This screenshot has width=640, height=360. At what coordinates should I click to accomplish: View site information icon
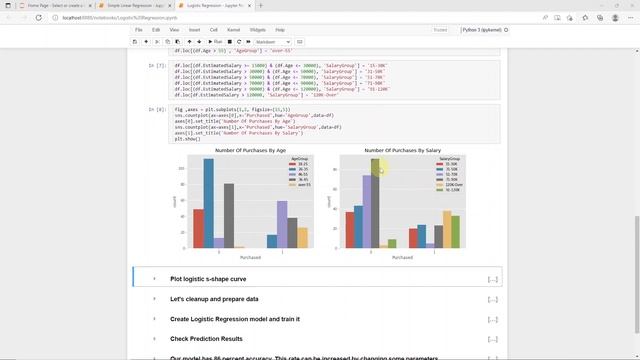coord(55,18)
